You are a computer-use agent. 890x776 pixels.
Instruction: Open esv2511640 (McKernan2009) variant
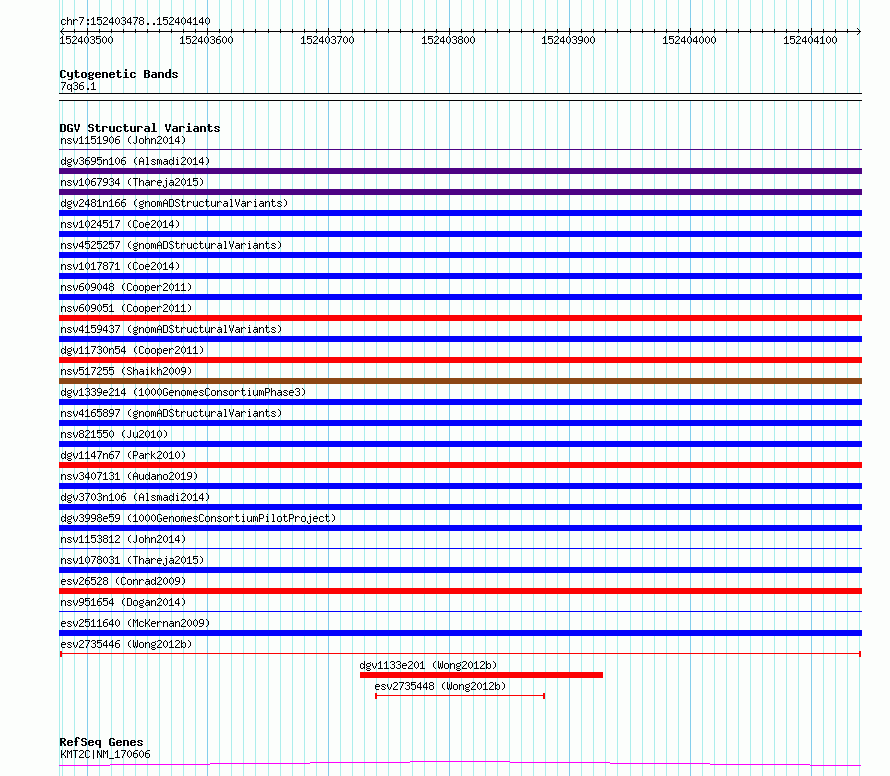point(135,623)
